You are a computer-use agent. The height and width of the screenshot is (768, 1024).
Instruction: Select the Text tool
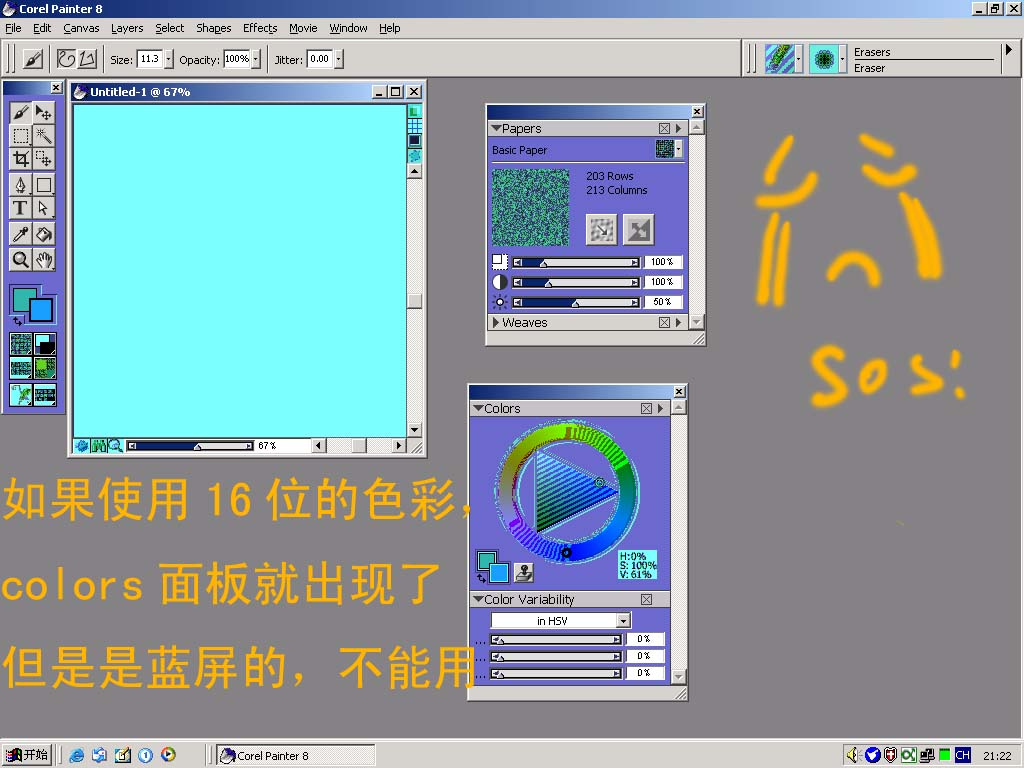[20, 208]
